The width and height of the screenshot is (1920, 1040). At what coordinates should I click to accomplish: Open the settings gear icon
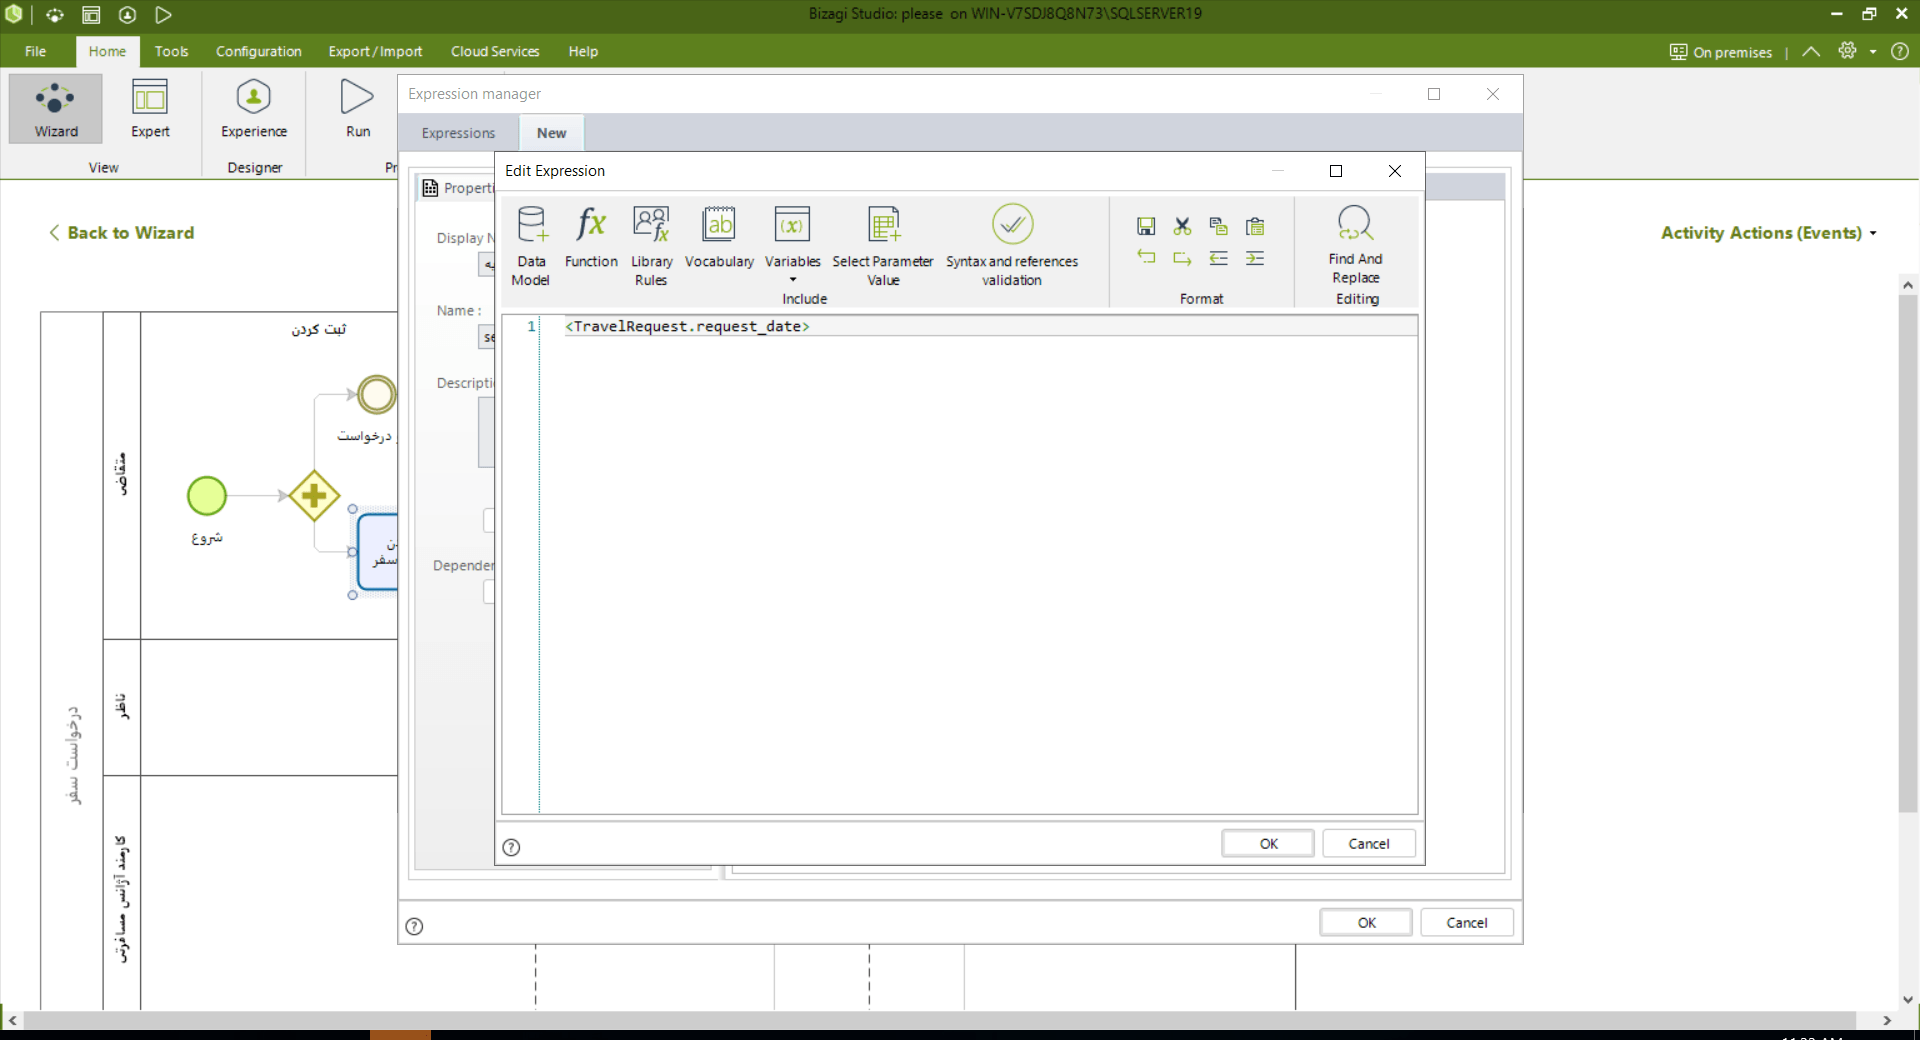tap(1847, 51)
